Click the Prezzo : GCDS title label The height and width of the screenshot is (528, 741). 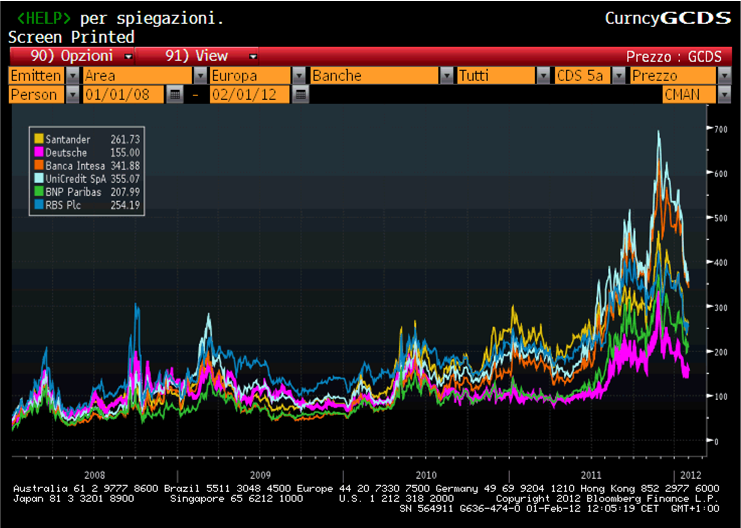click(673, 57)
